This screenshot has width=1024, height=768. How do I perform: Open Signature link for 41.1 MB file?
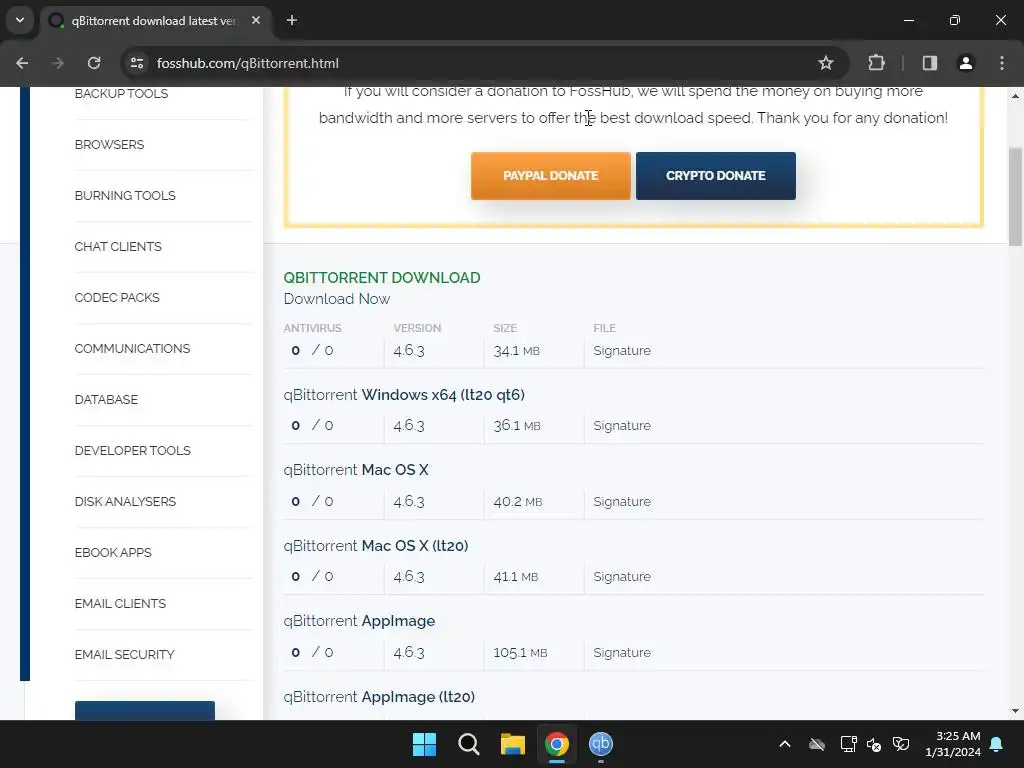pyautogui.click(x=622, y=577)
